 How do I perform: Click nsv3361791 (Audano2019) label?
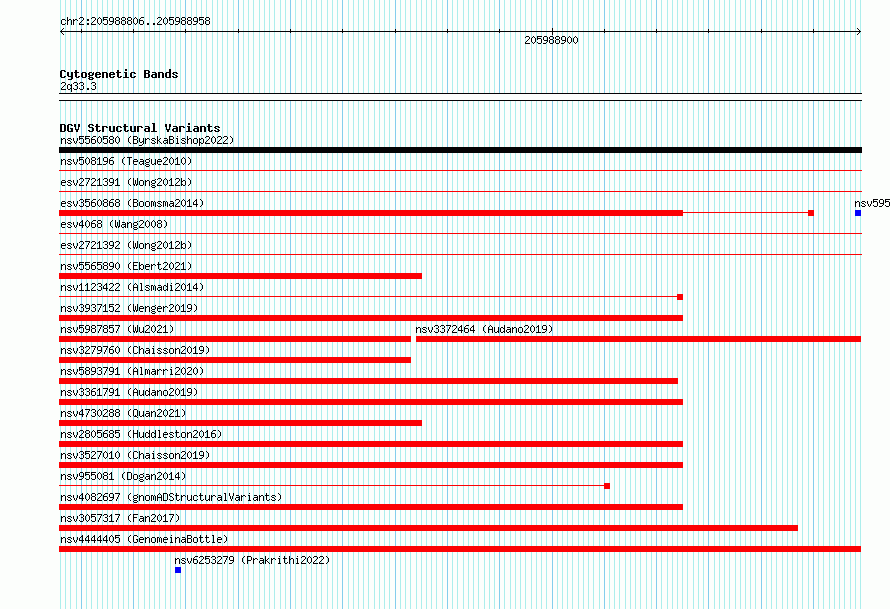click(129, 392)
